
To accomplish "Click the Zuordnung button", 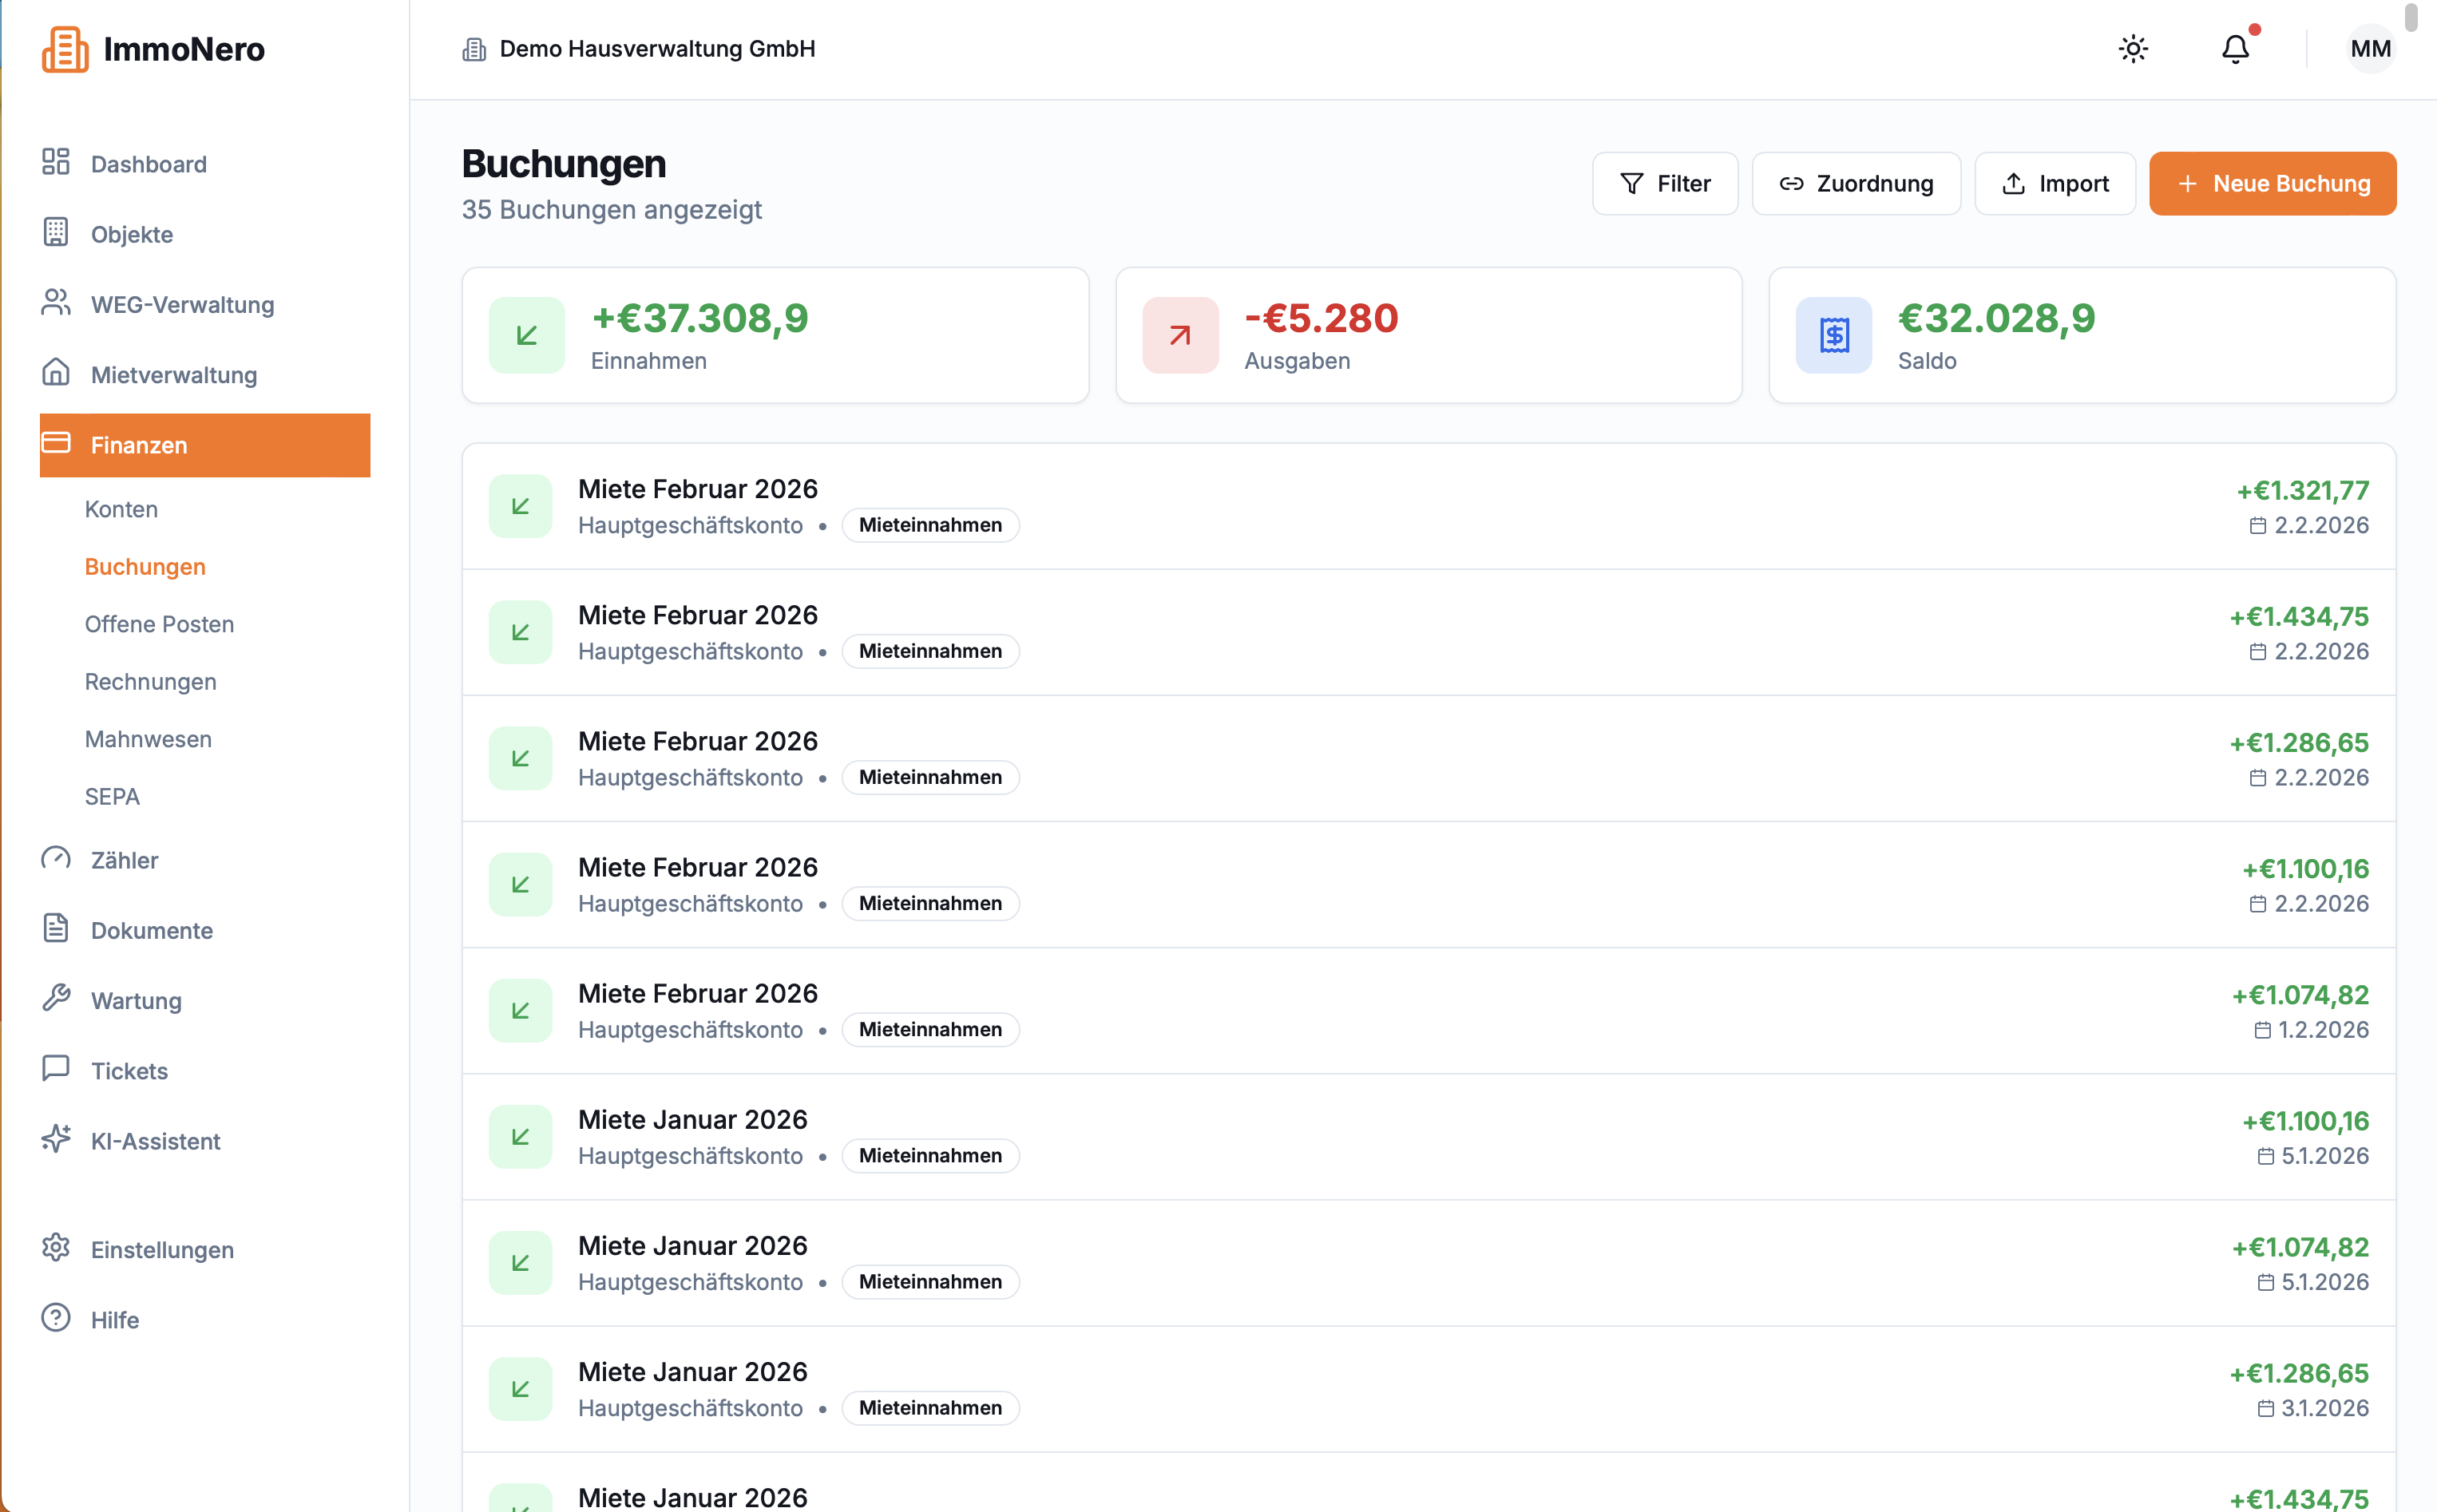I will 1856,184.
